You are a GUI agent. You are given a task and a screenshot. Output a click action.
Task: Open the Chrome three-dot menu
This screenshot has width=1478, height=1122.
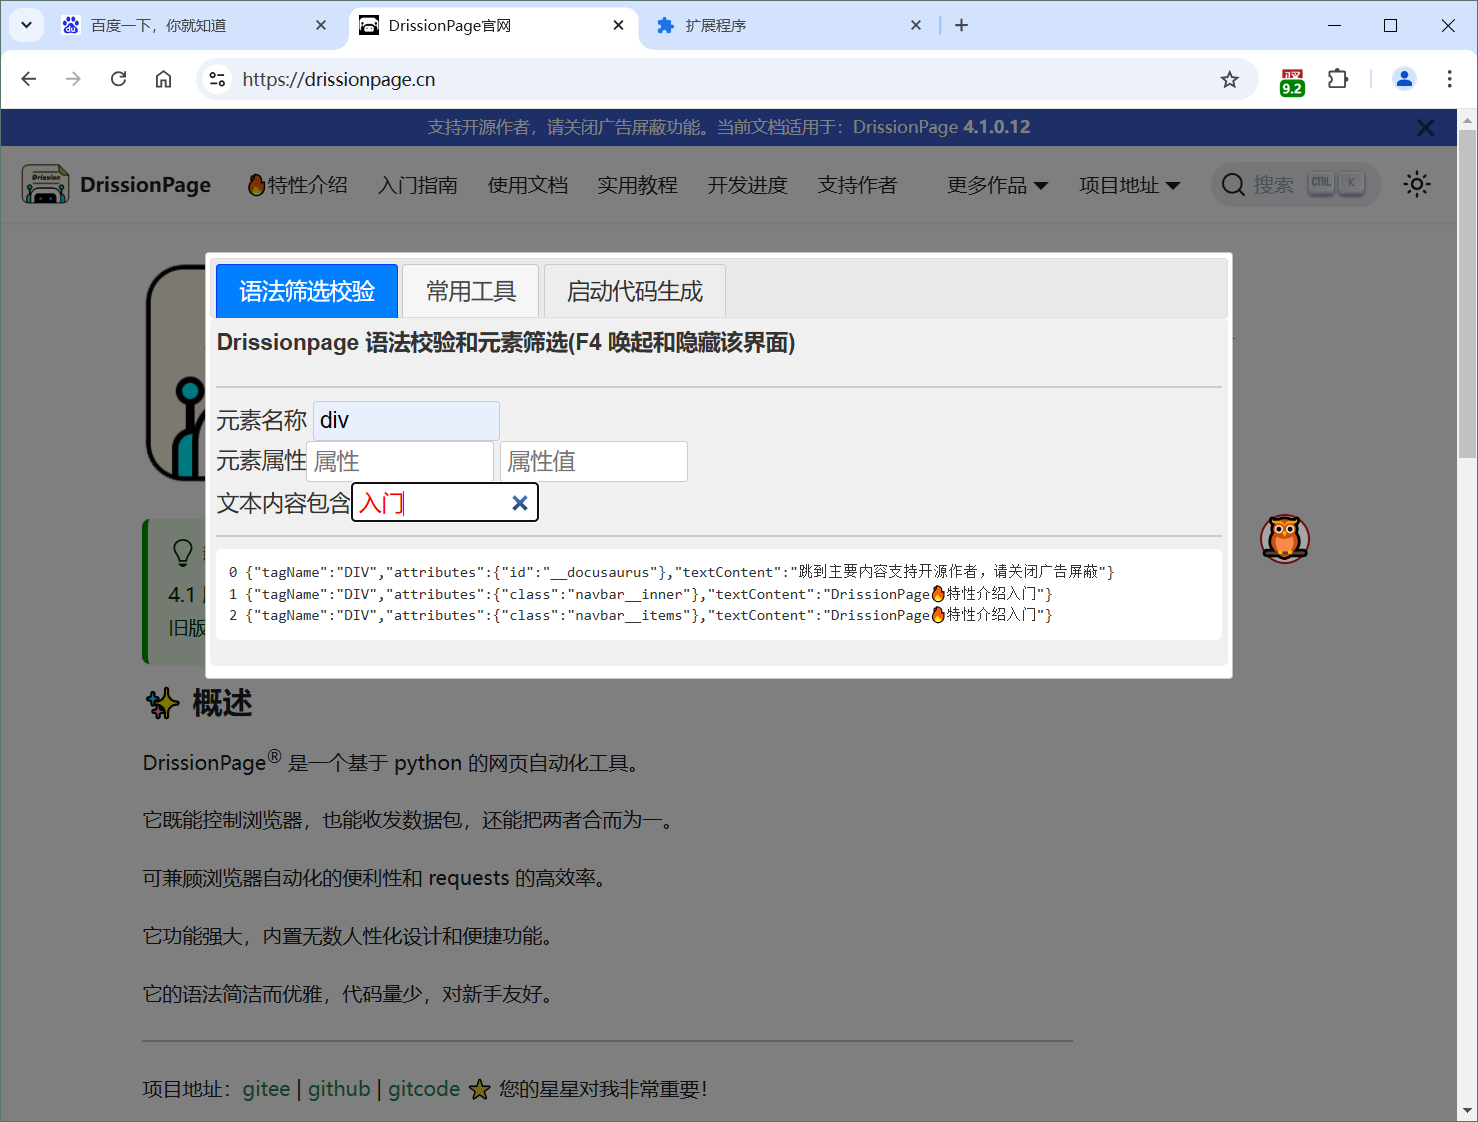[x=1449, y=79]
